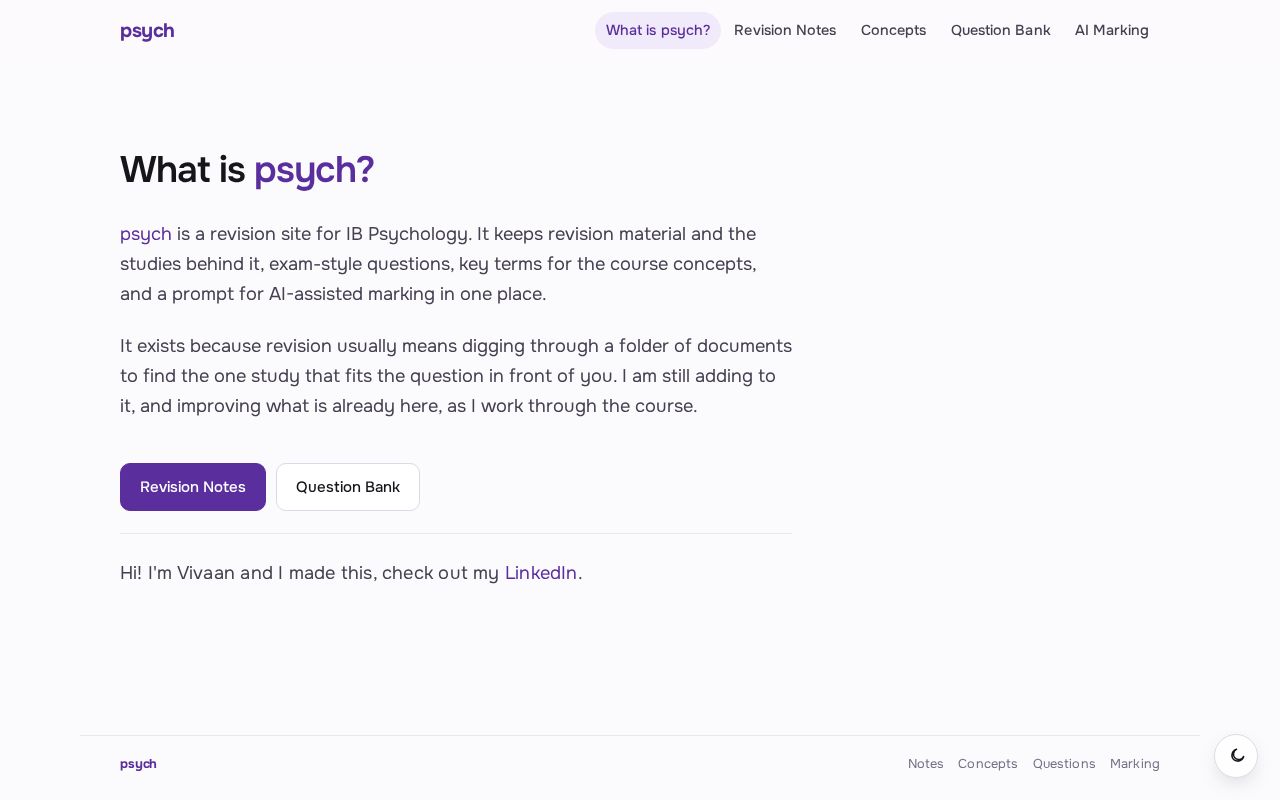Open Concepts in the top navigation
1280x800 pixels.
pos(893,30)
